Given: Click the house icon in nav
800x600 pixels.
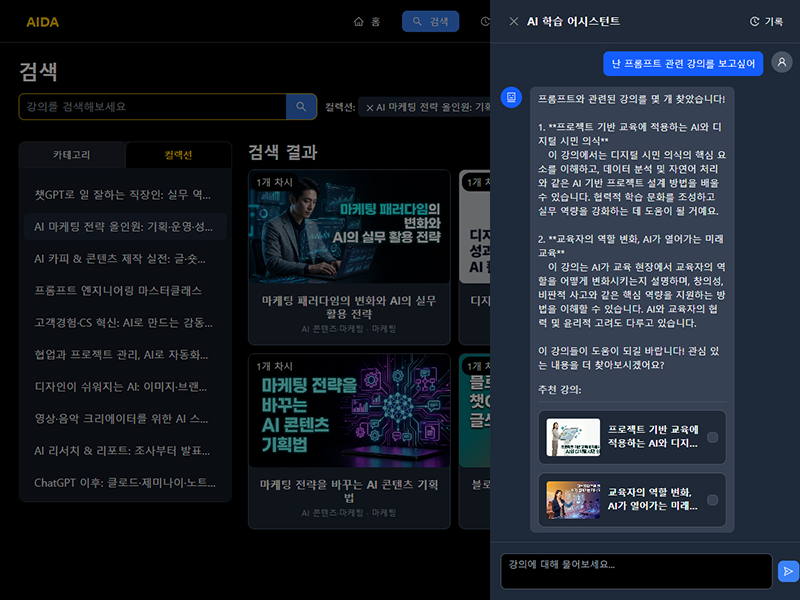Looking at the screenshot, I should (359, 21).
